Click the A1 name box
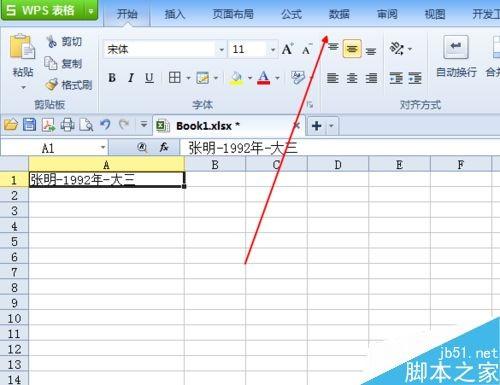Viewport: 500px width, 385px height. click(x=54, y=148)
